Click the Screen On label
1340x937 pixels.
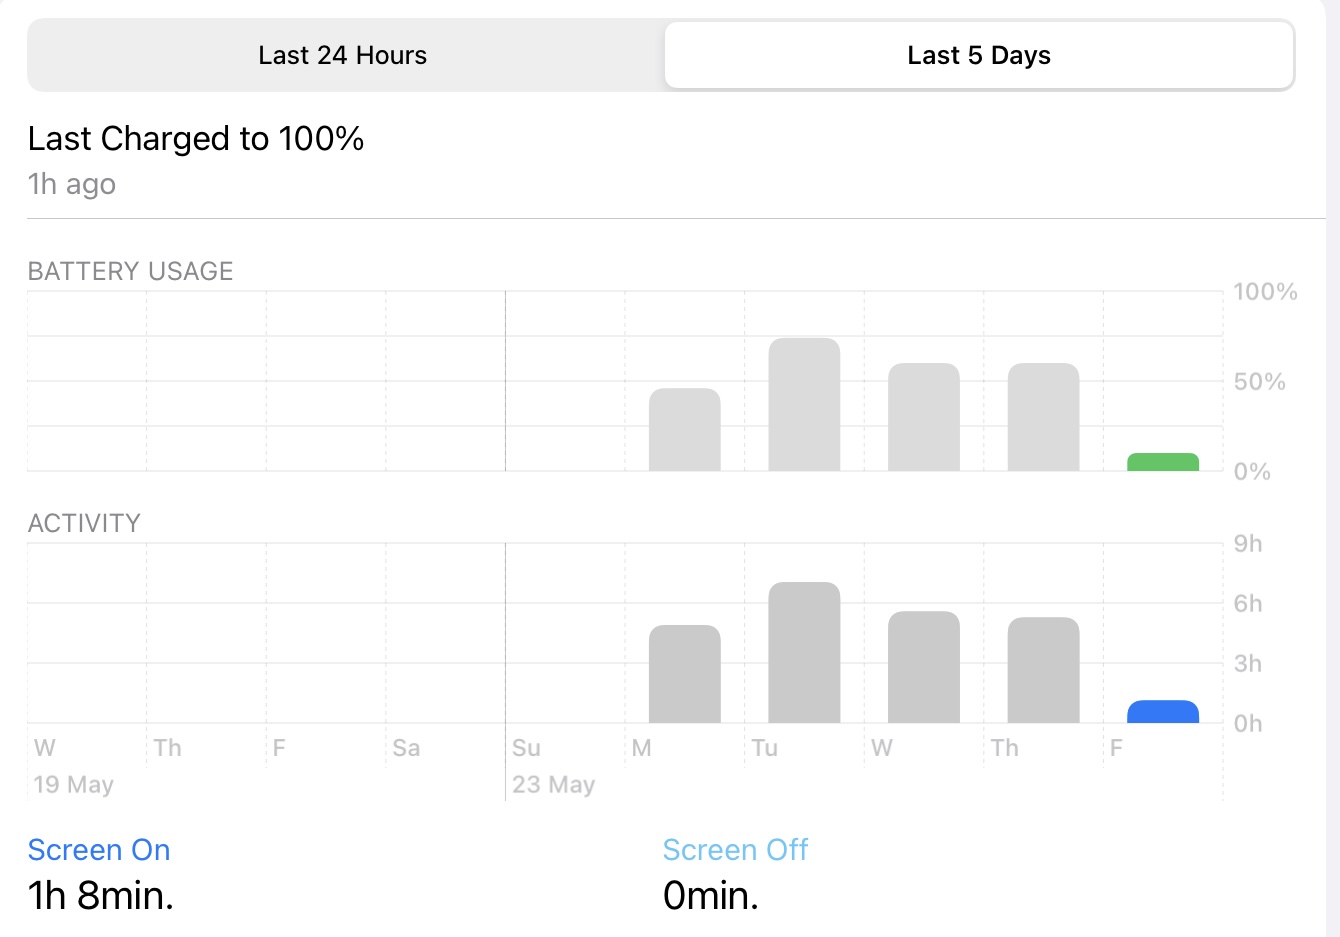[99, 849]
